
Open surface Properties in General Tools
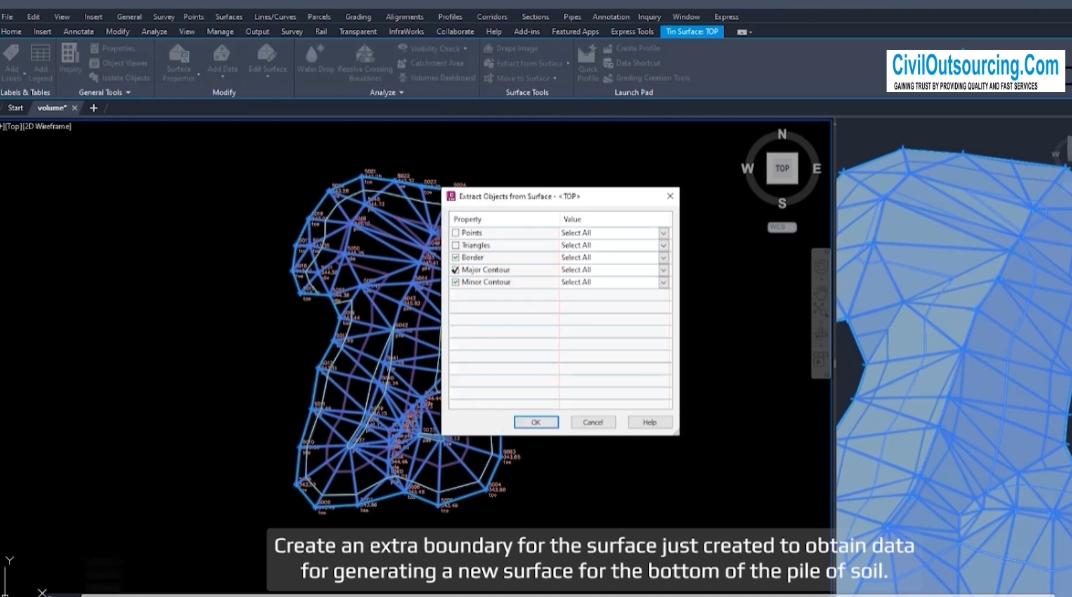click(112, 49)
